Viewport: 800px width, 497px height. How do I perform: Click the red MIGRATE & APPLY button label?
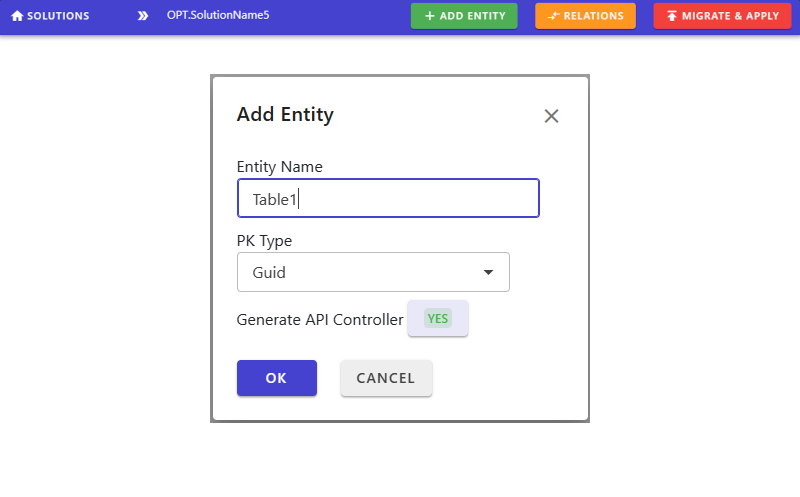point(731,16)
